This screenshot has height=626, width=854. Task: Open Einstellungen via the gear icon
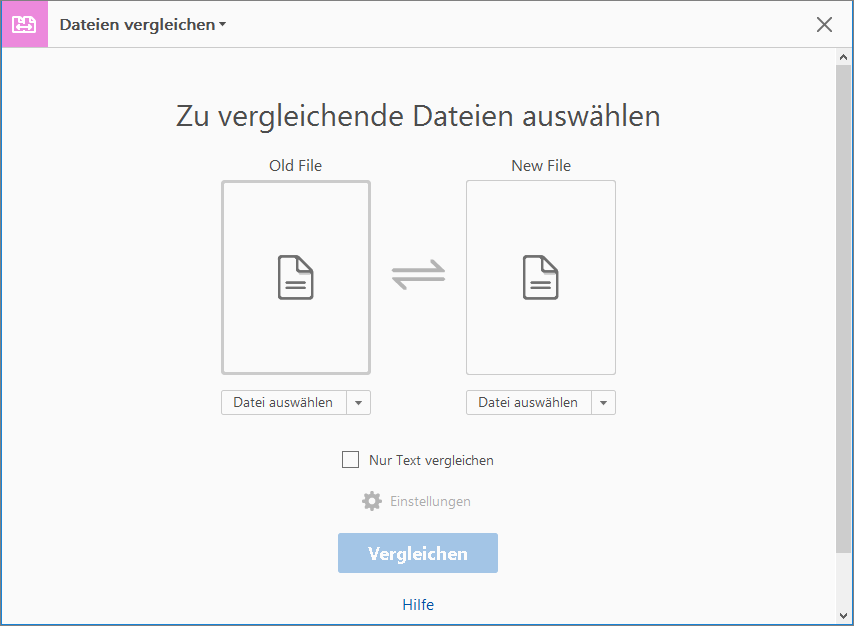(371, 501)
